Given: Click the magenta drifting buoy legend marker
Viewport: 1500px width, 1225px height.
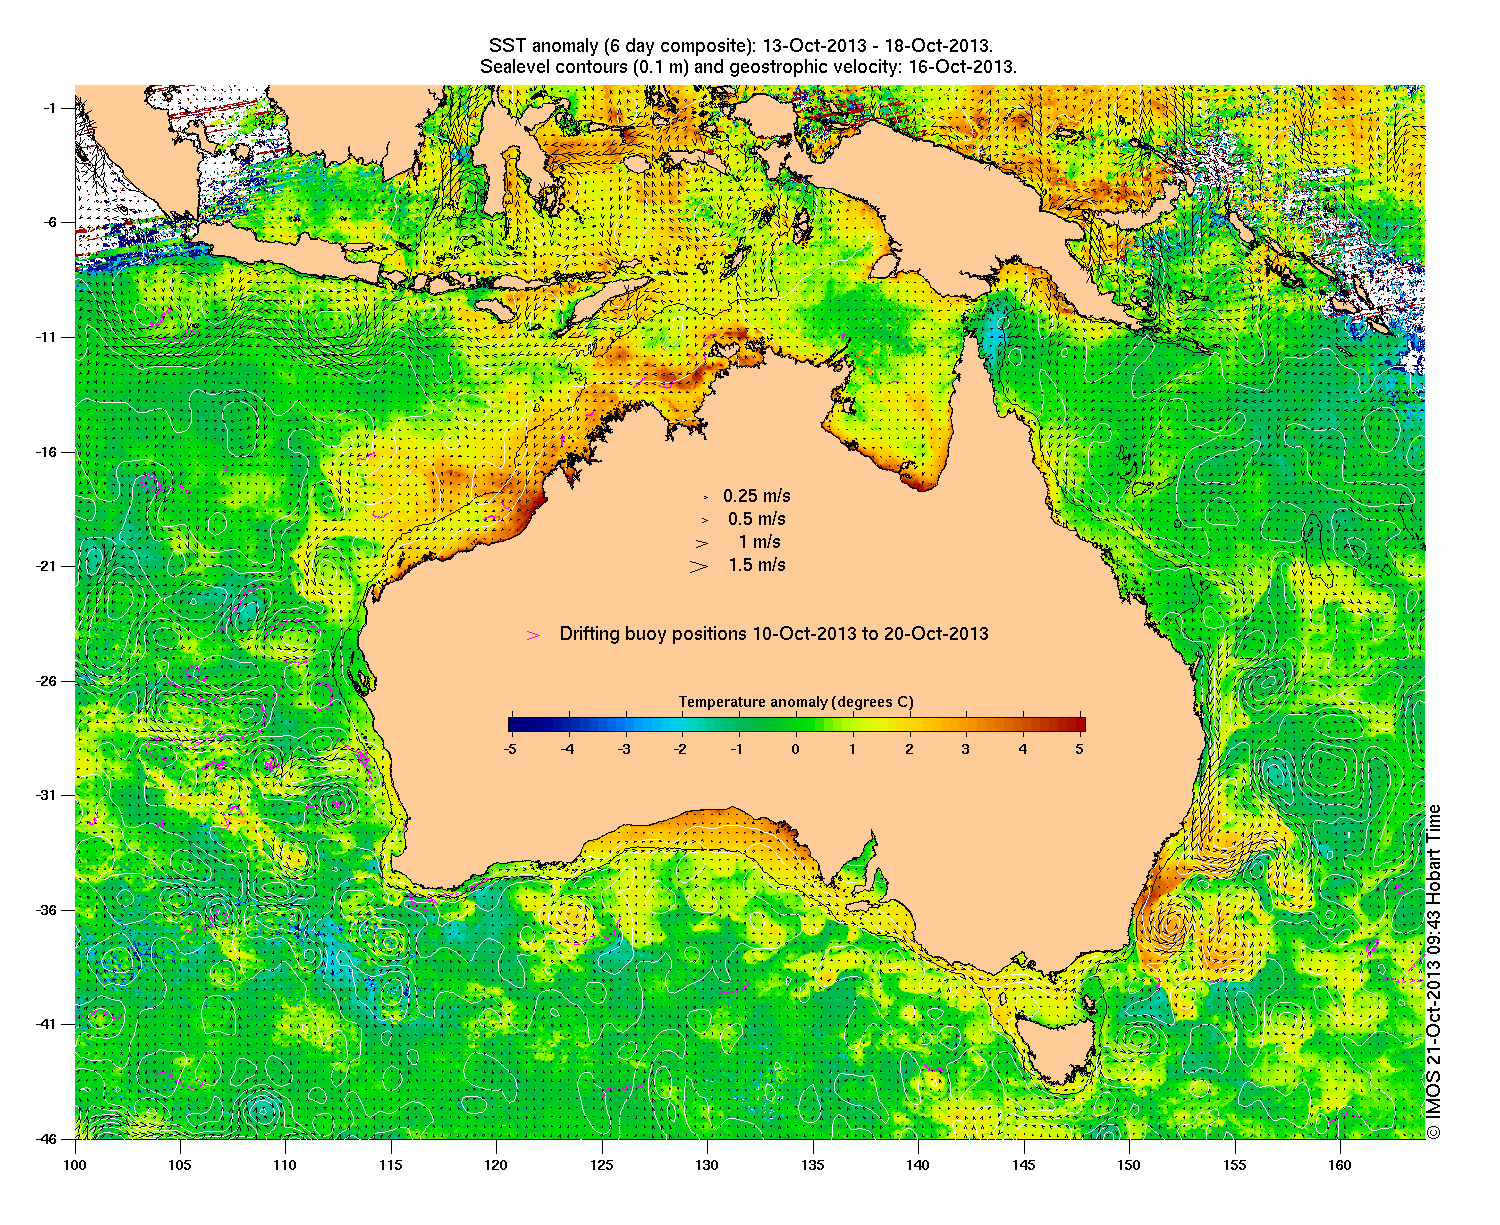Looking at the screenshot, I should coord(534,635).
